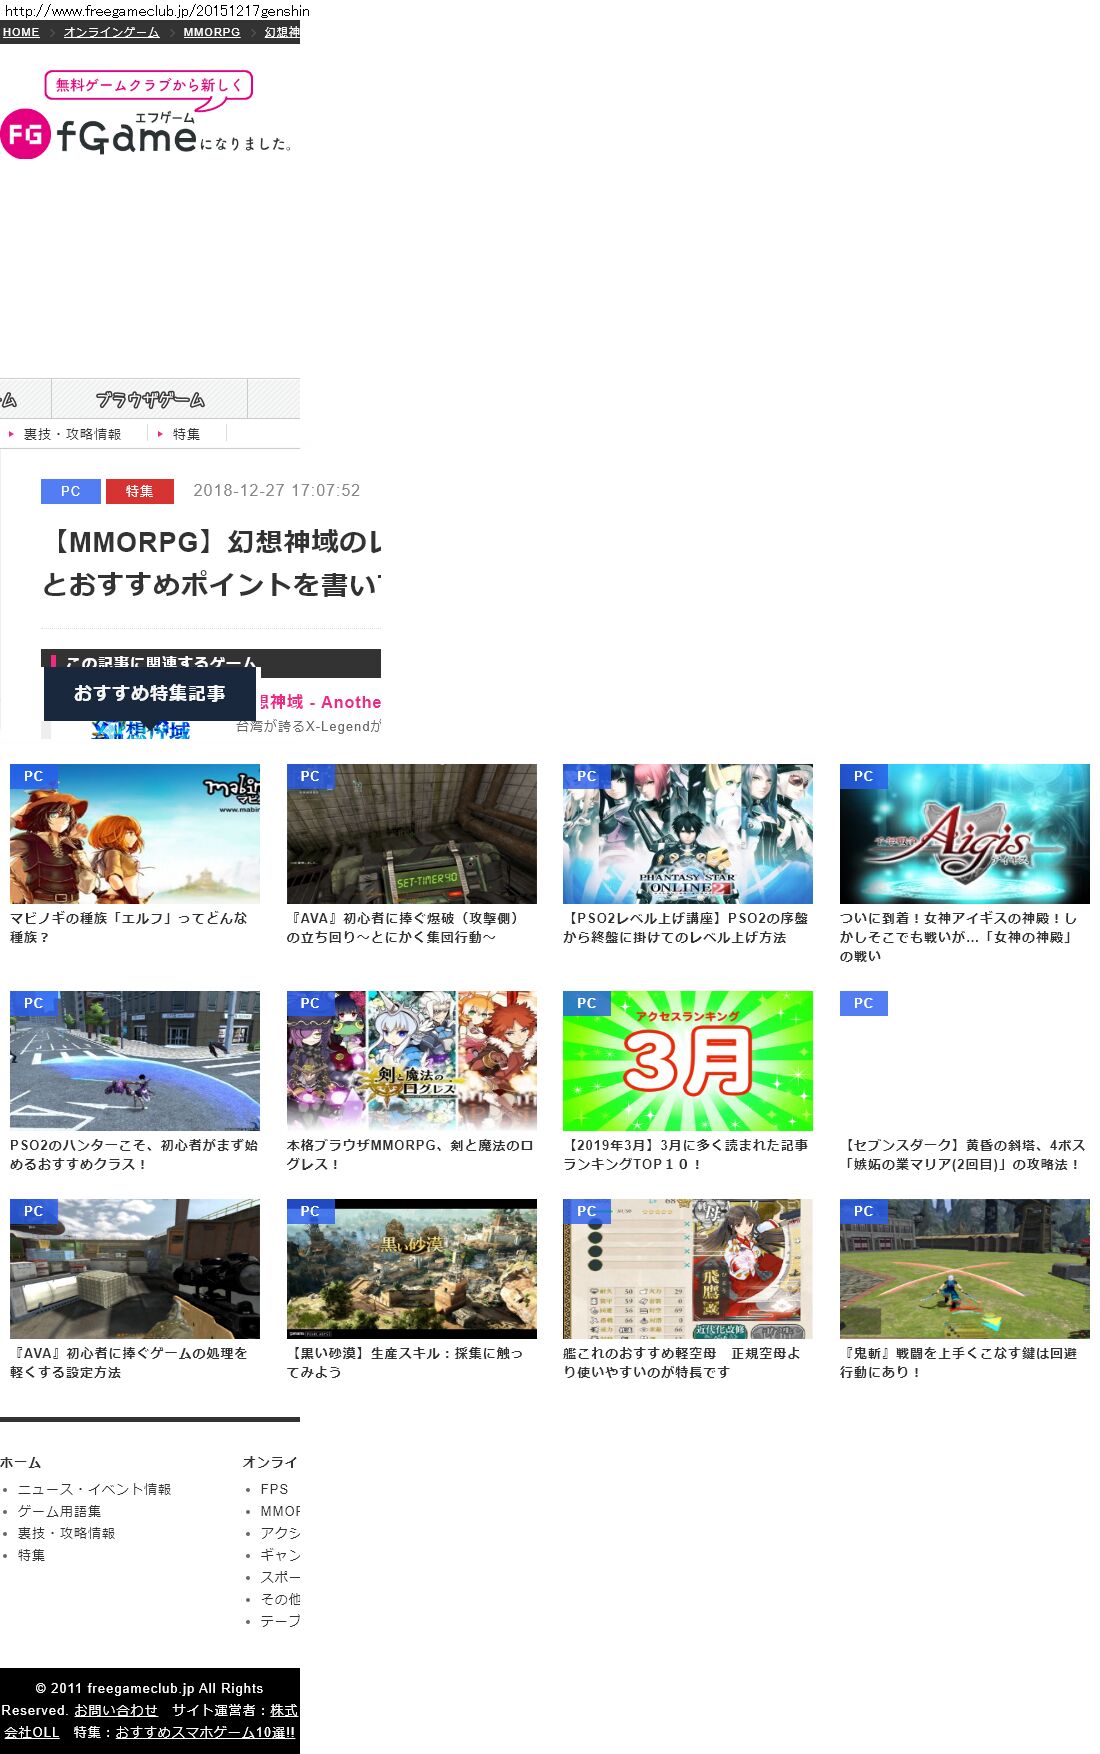
Task: Click the セブンスダーク 黄昏の斜塔 article title
Action: click(x=962, y=1155)
